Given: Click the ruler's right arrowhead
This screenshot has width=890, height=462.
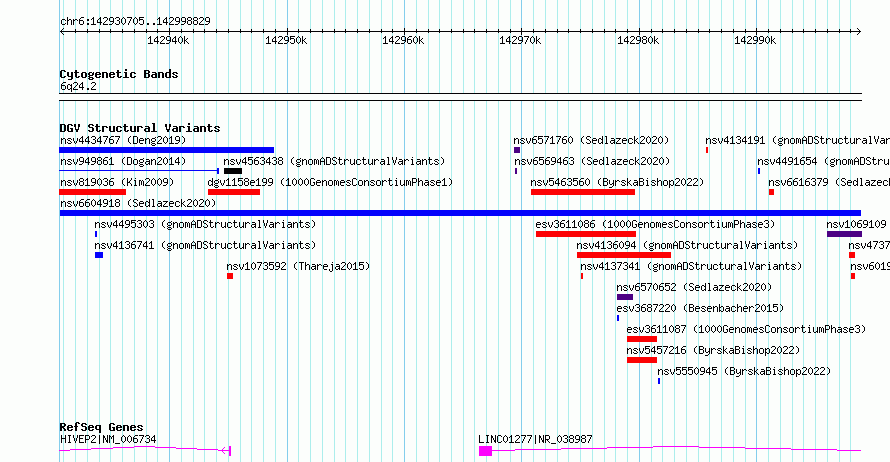Looking at the screenshot, I should click(x=858, y=32).
